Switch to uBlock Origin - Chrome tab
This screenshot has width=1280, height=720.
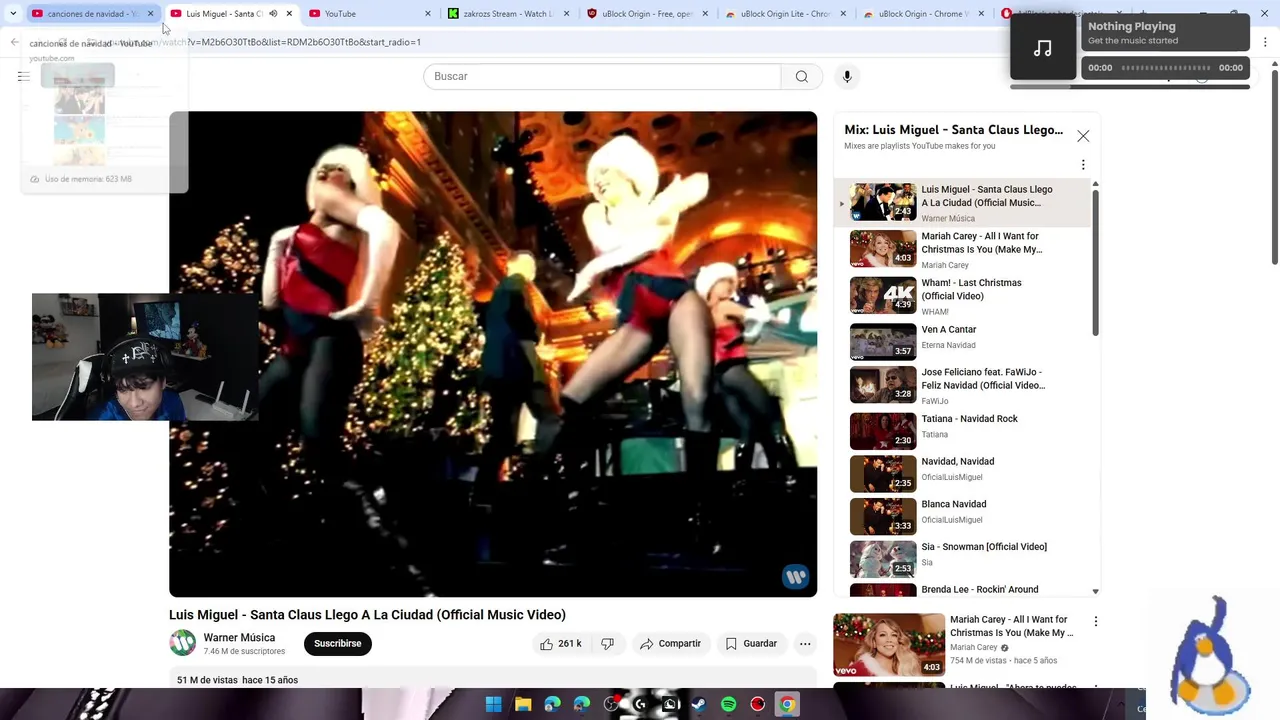923,14
